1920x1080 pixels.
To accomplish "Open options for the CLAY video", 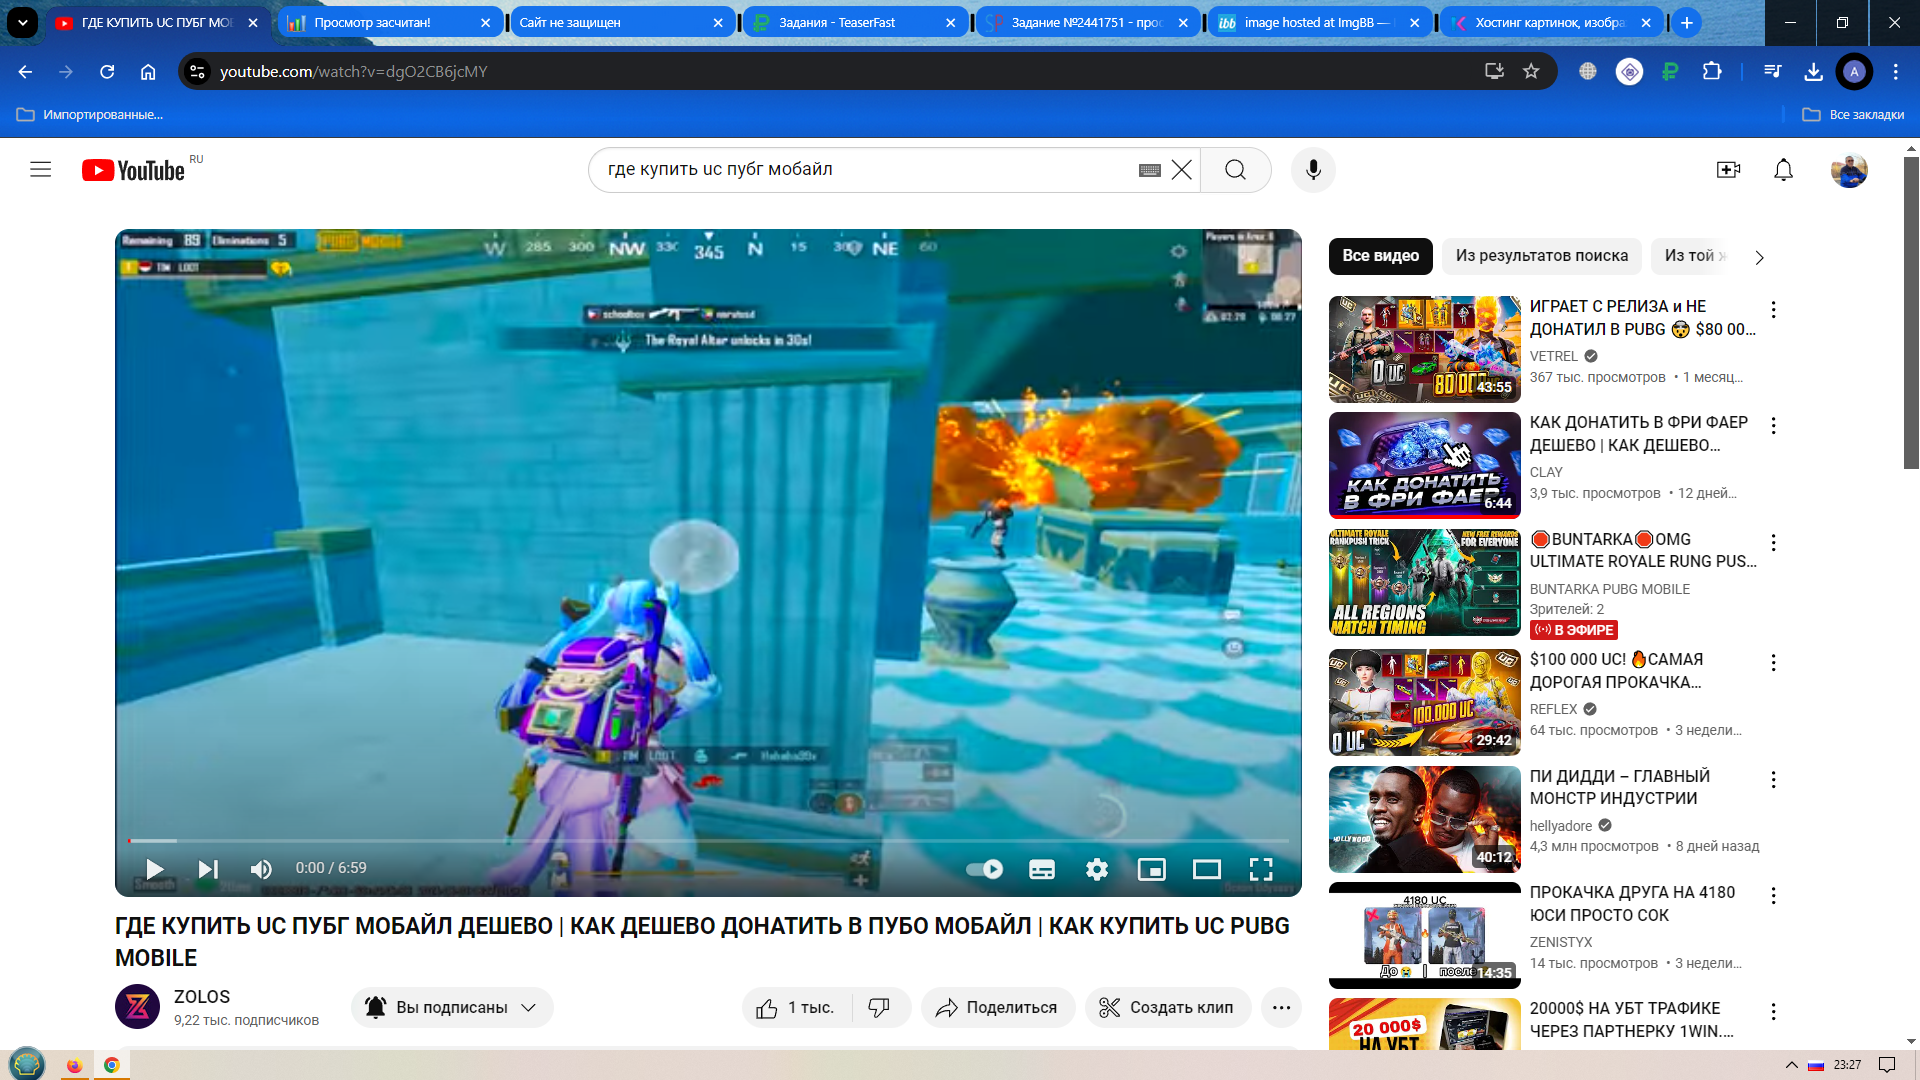I will 1773,426.
